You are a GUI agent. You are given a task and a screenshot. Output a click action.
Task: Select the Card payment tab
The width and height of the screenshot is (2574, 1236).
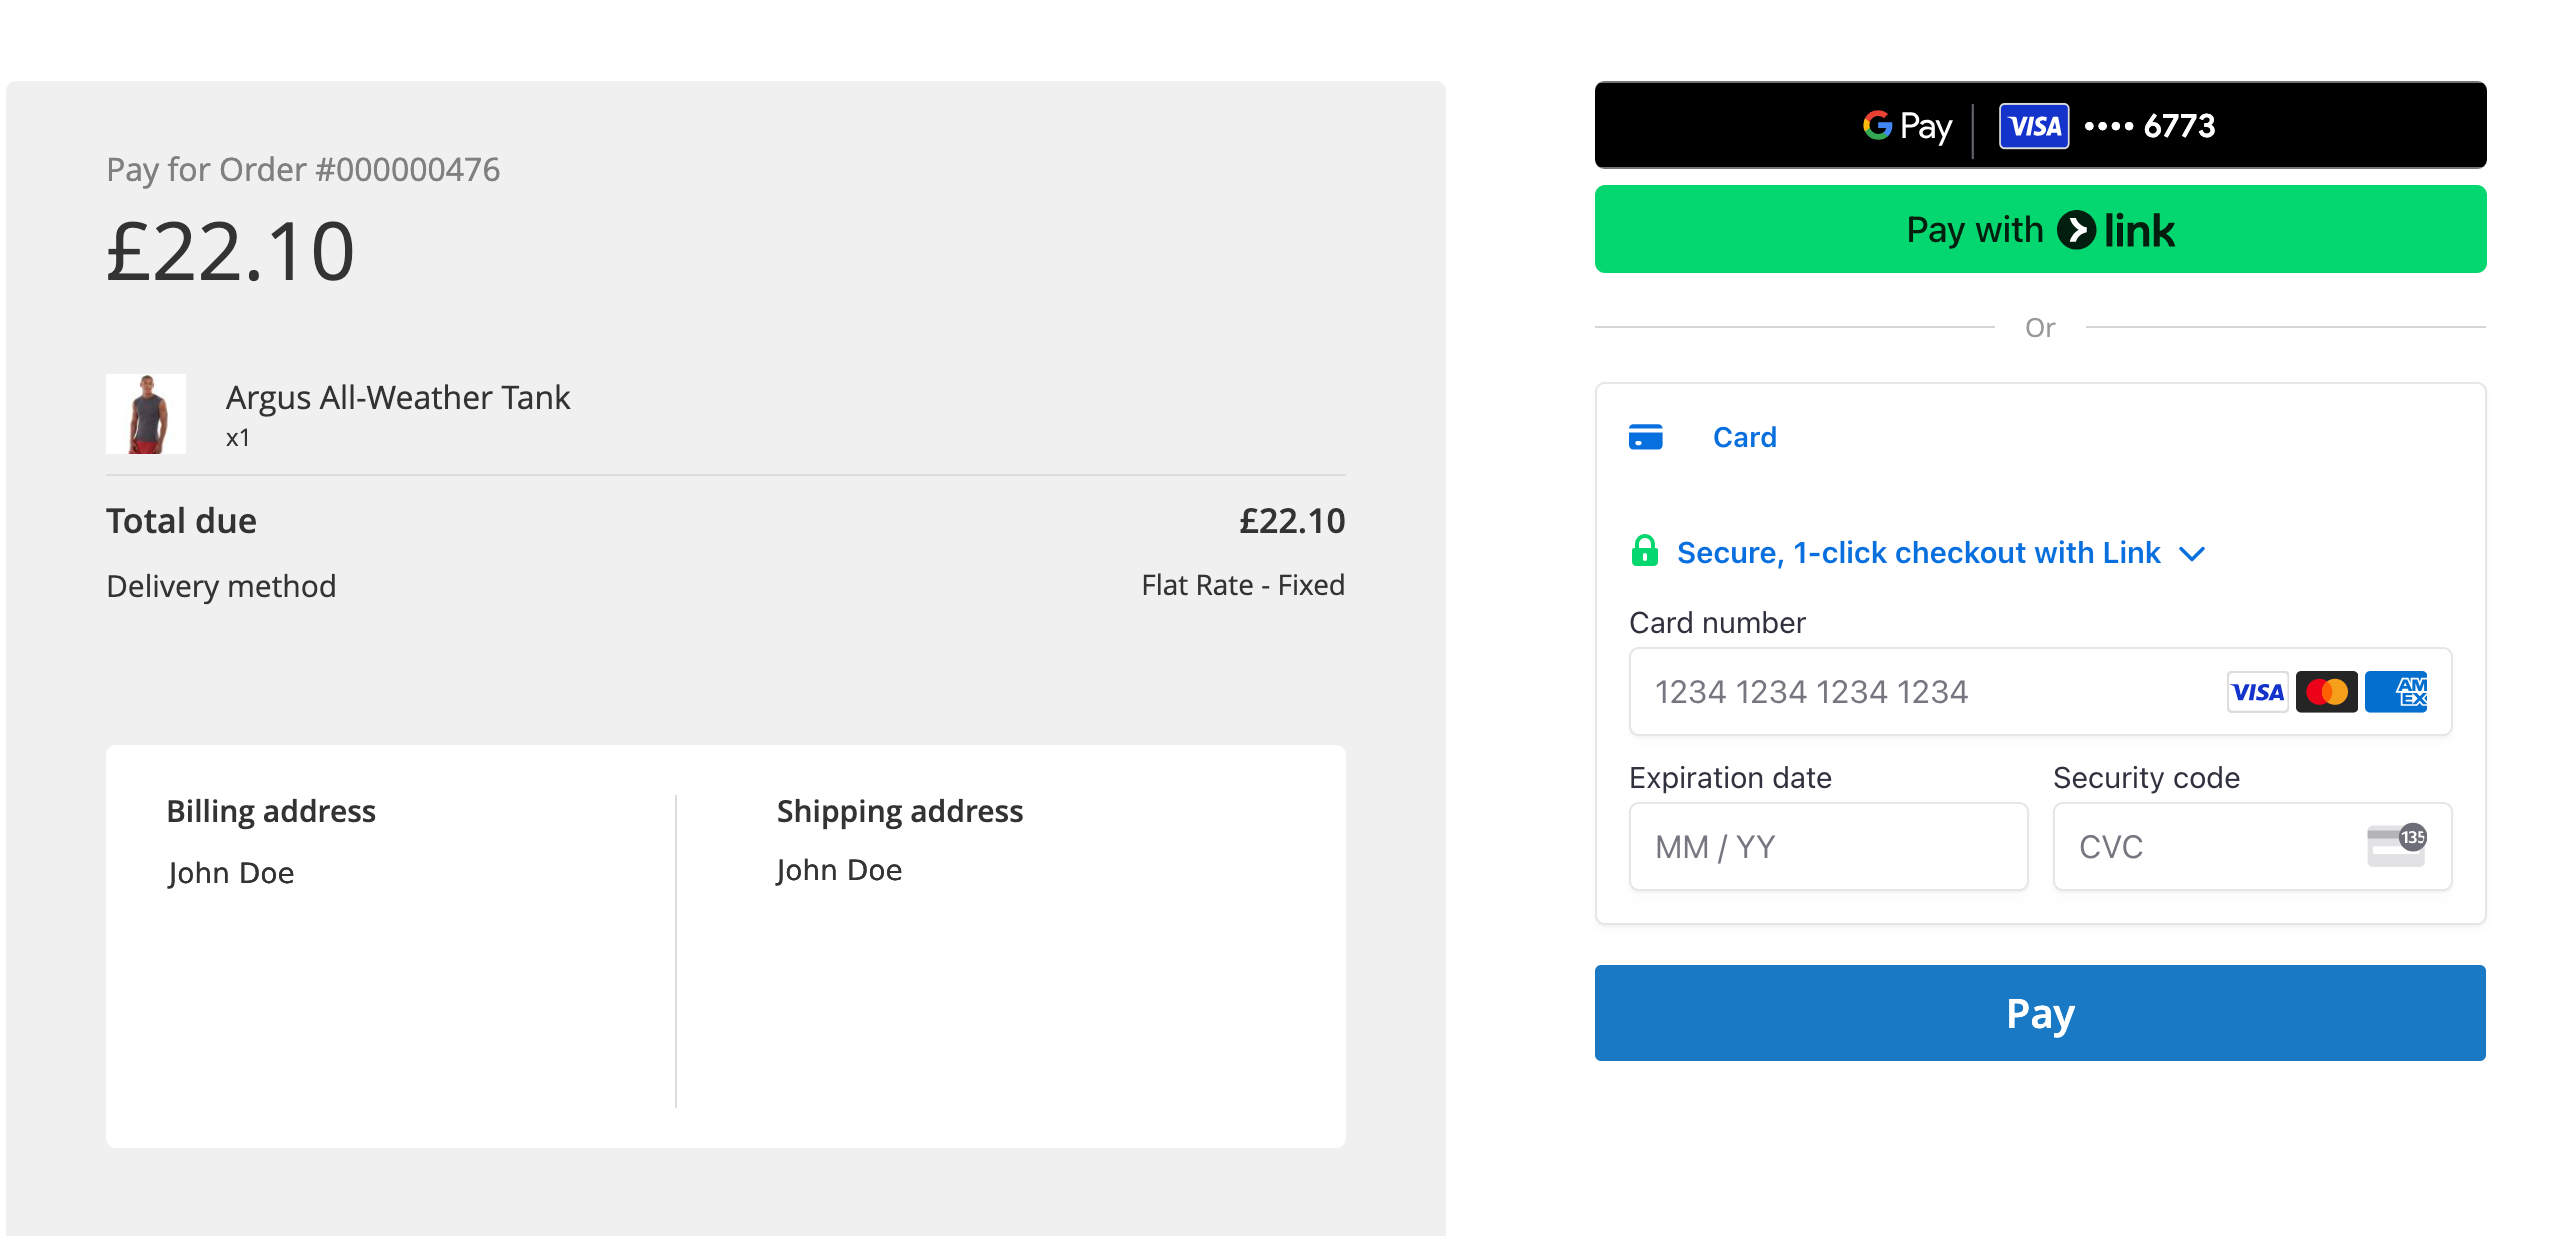click(1744, 437)
